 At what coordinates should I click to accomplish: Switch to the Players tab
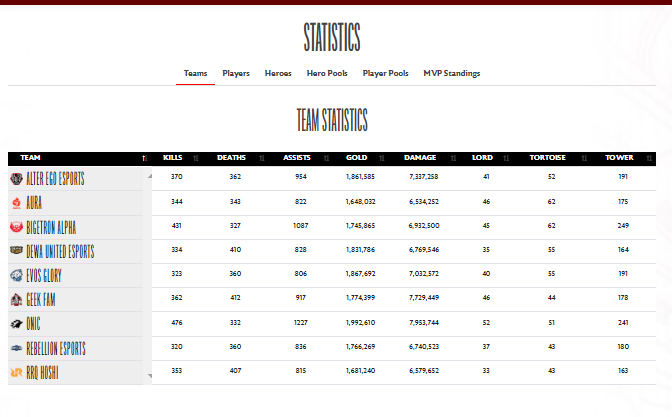[x=236, y=73]
